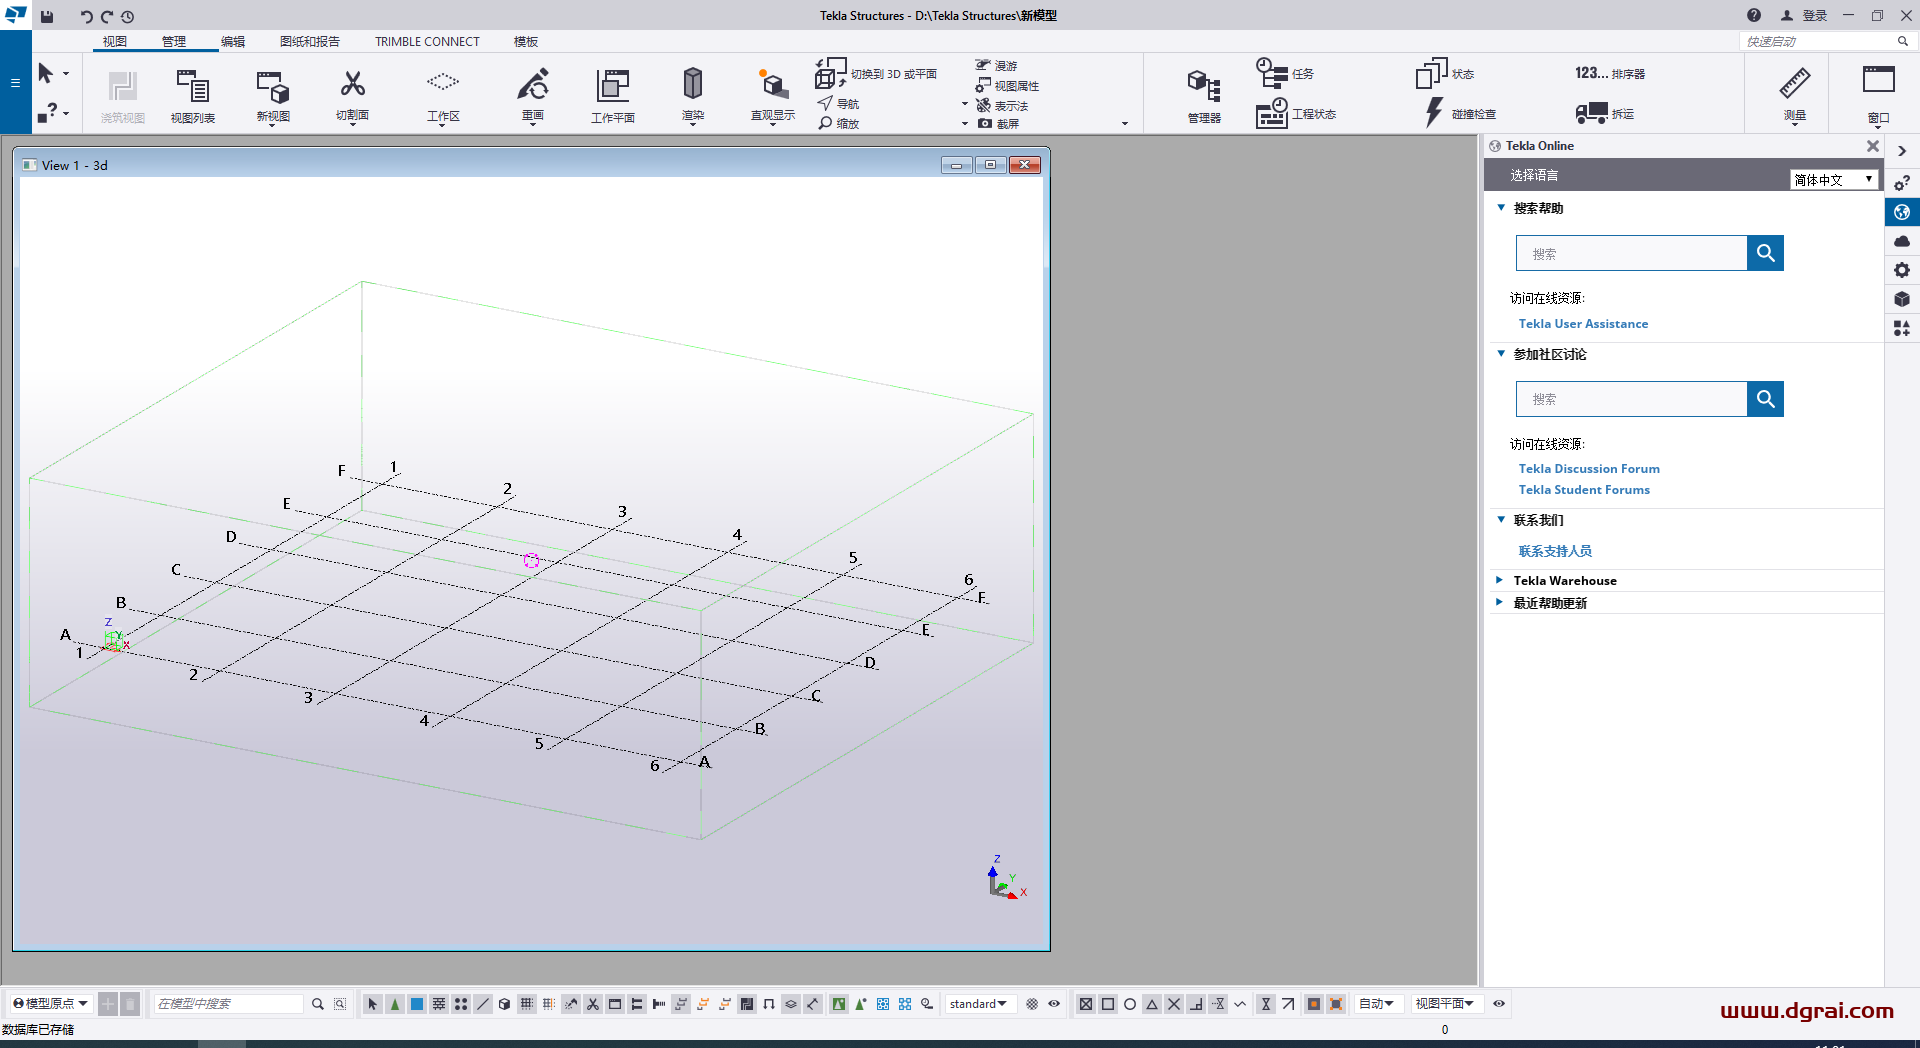The width and height of the screenshot is (1920, 1048).
Task: Click the save disk icon in title bar
Action: tap(47, 16)
